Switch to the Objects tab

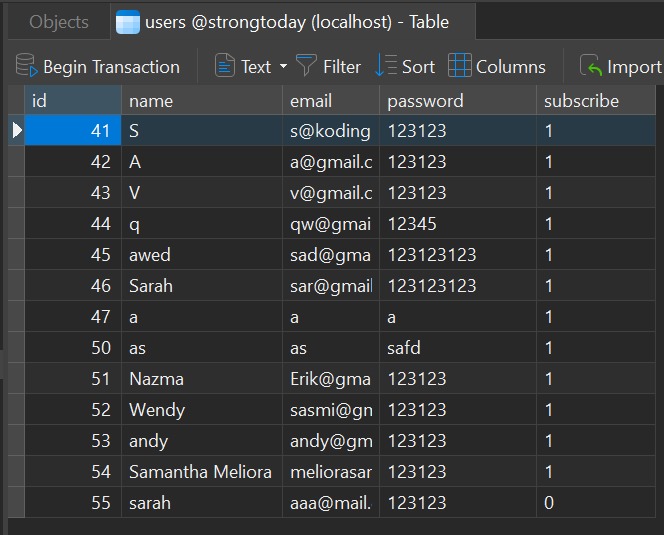click(x=59, y=22)
